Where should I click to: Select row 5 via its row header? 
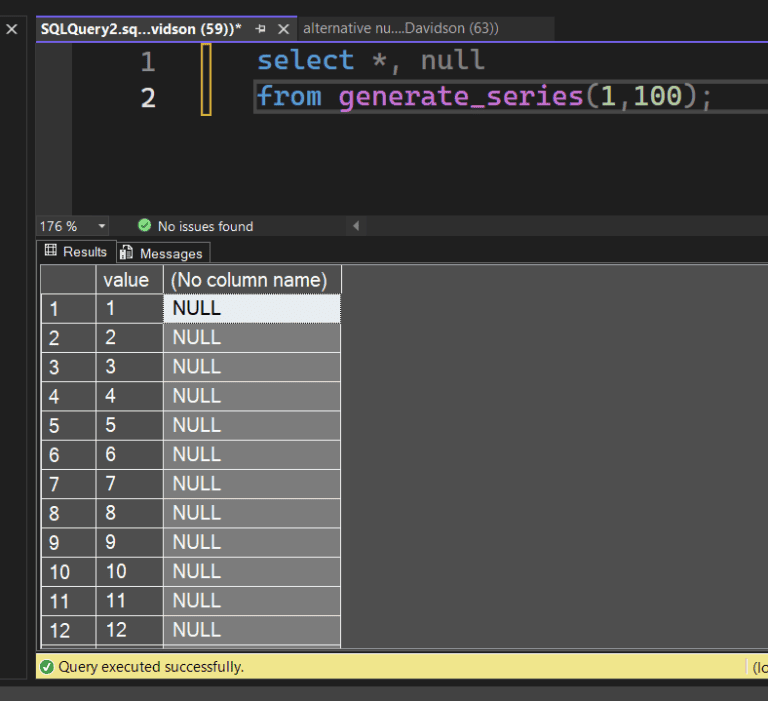67,425
